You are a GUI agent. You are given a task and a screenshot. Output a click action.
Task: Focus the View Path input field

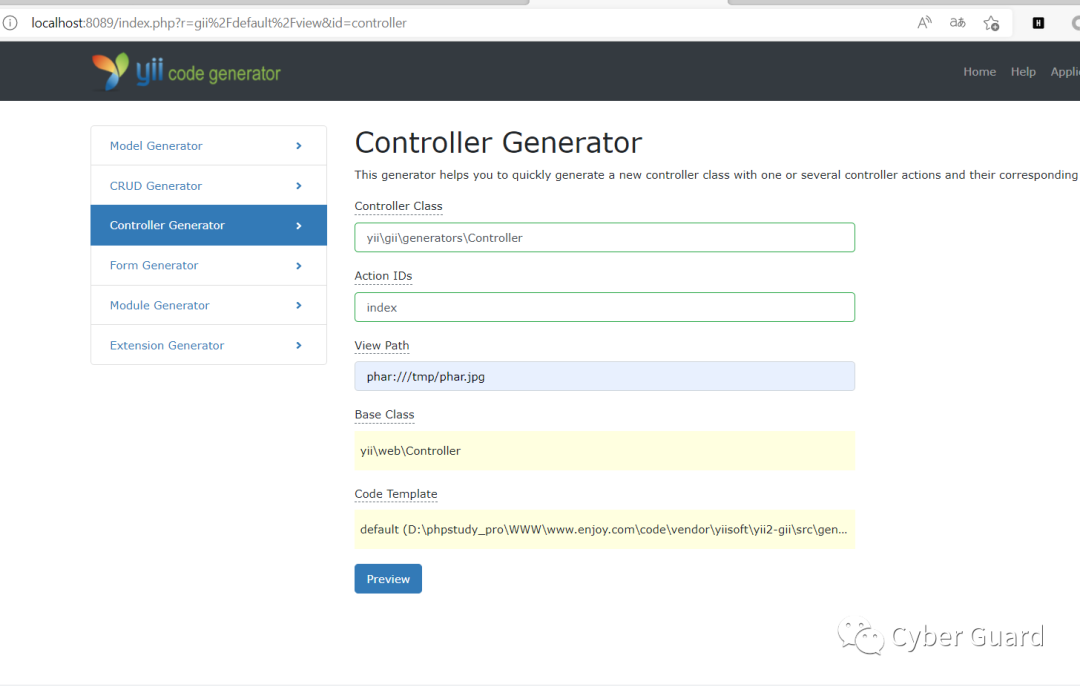coord(604,376)
